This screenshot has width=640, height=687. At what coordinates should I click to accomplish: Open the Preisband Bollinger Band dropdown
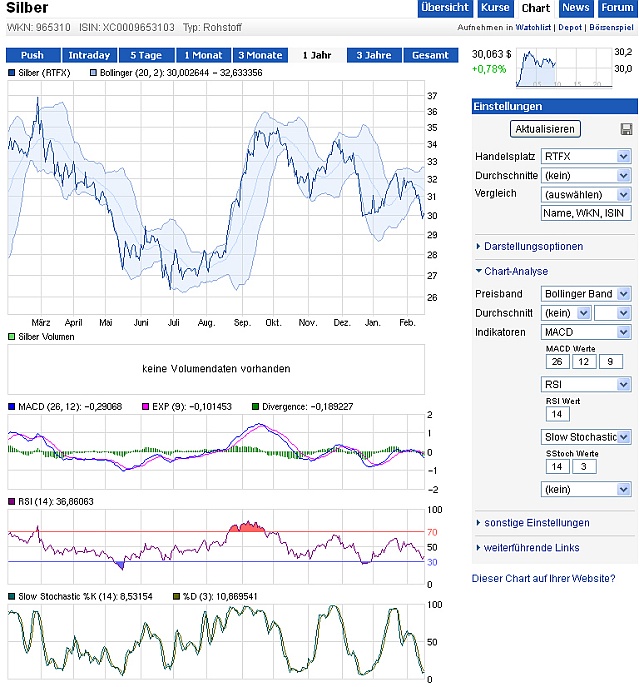pos(585,294)
